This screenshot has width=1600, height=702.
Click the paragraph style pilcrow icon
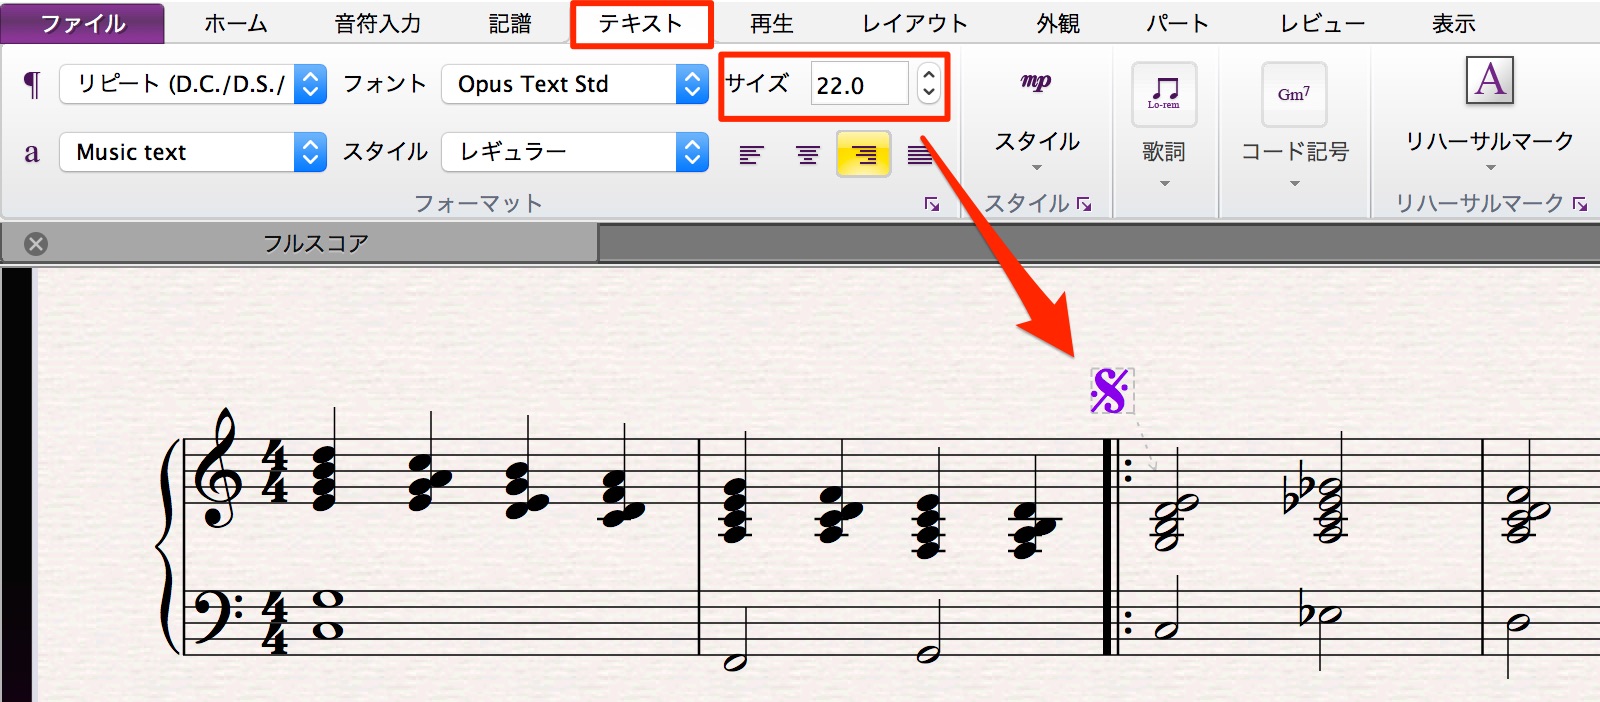32,85
